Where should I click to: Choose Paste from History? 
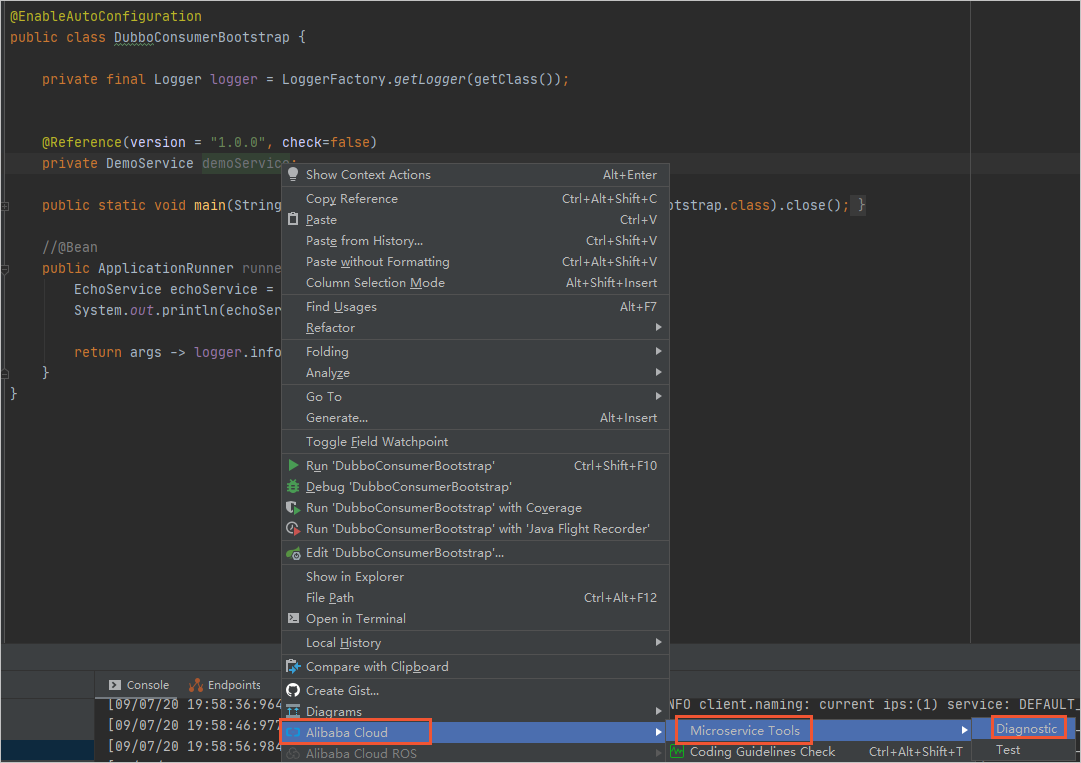point(475,241)
